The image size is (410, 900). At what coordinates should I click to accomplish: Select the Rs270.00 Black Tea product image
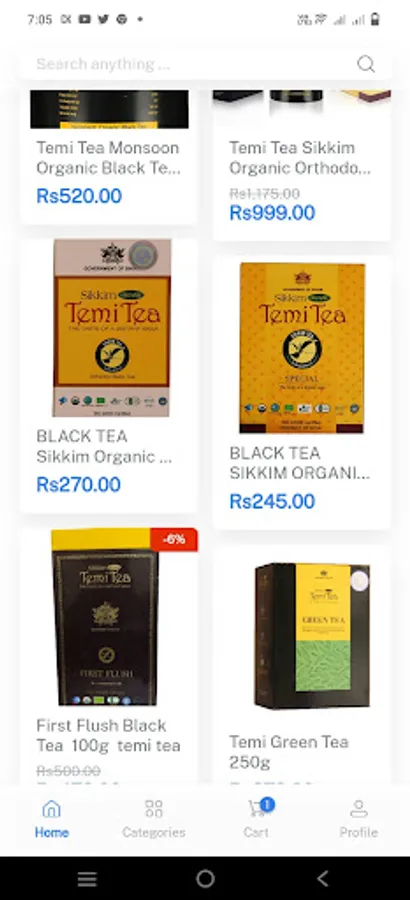[x=112, y=328]
